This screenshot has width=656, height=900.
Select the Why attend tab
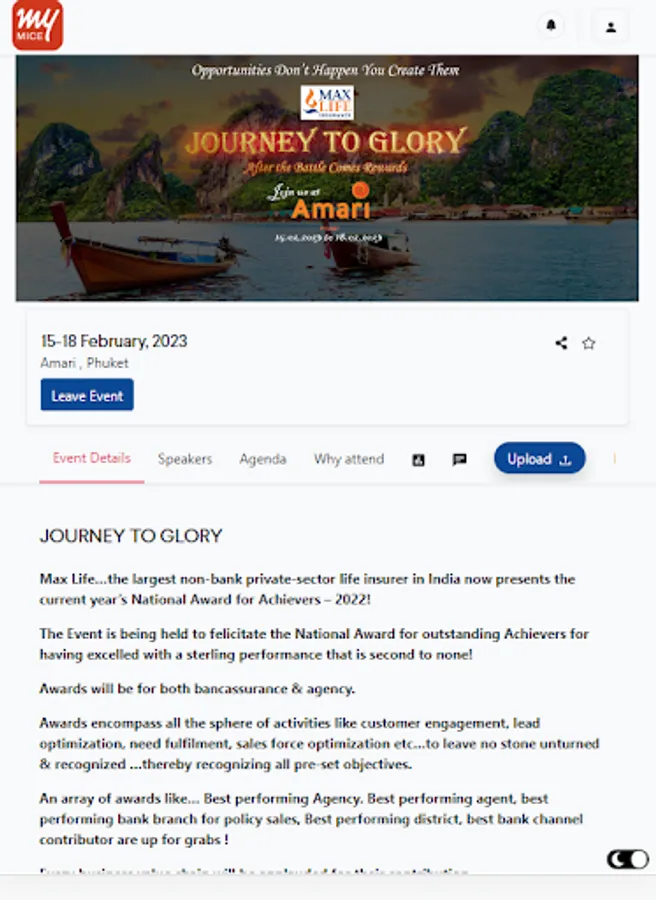[349, 459]
